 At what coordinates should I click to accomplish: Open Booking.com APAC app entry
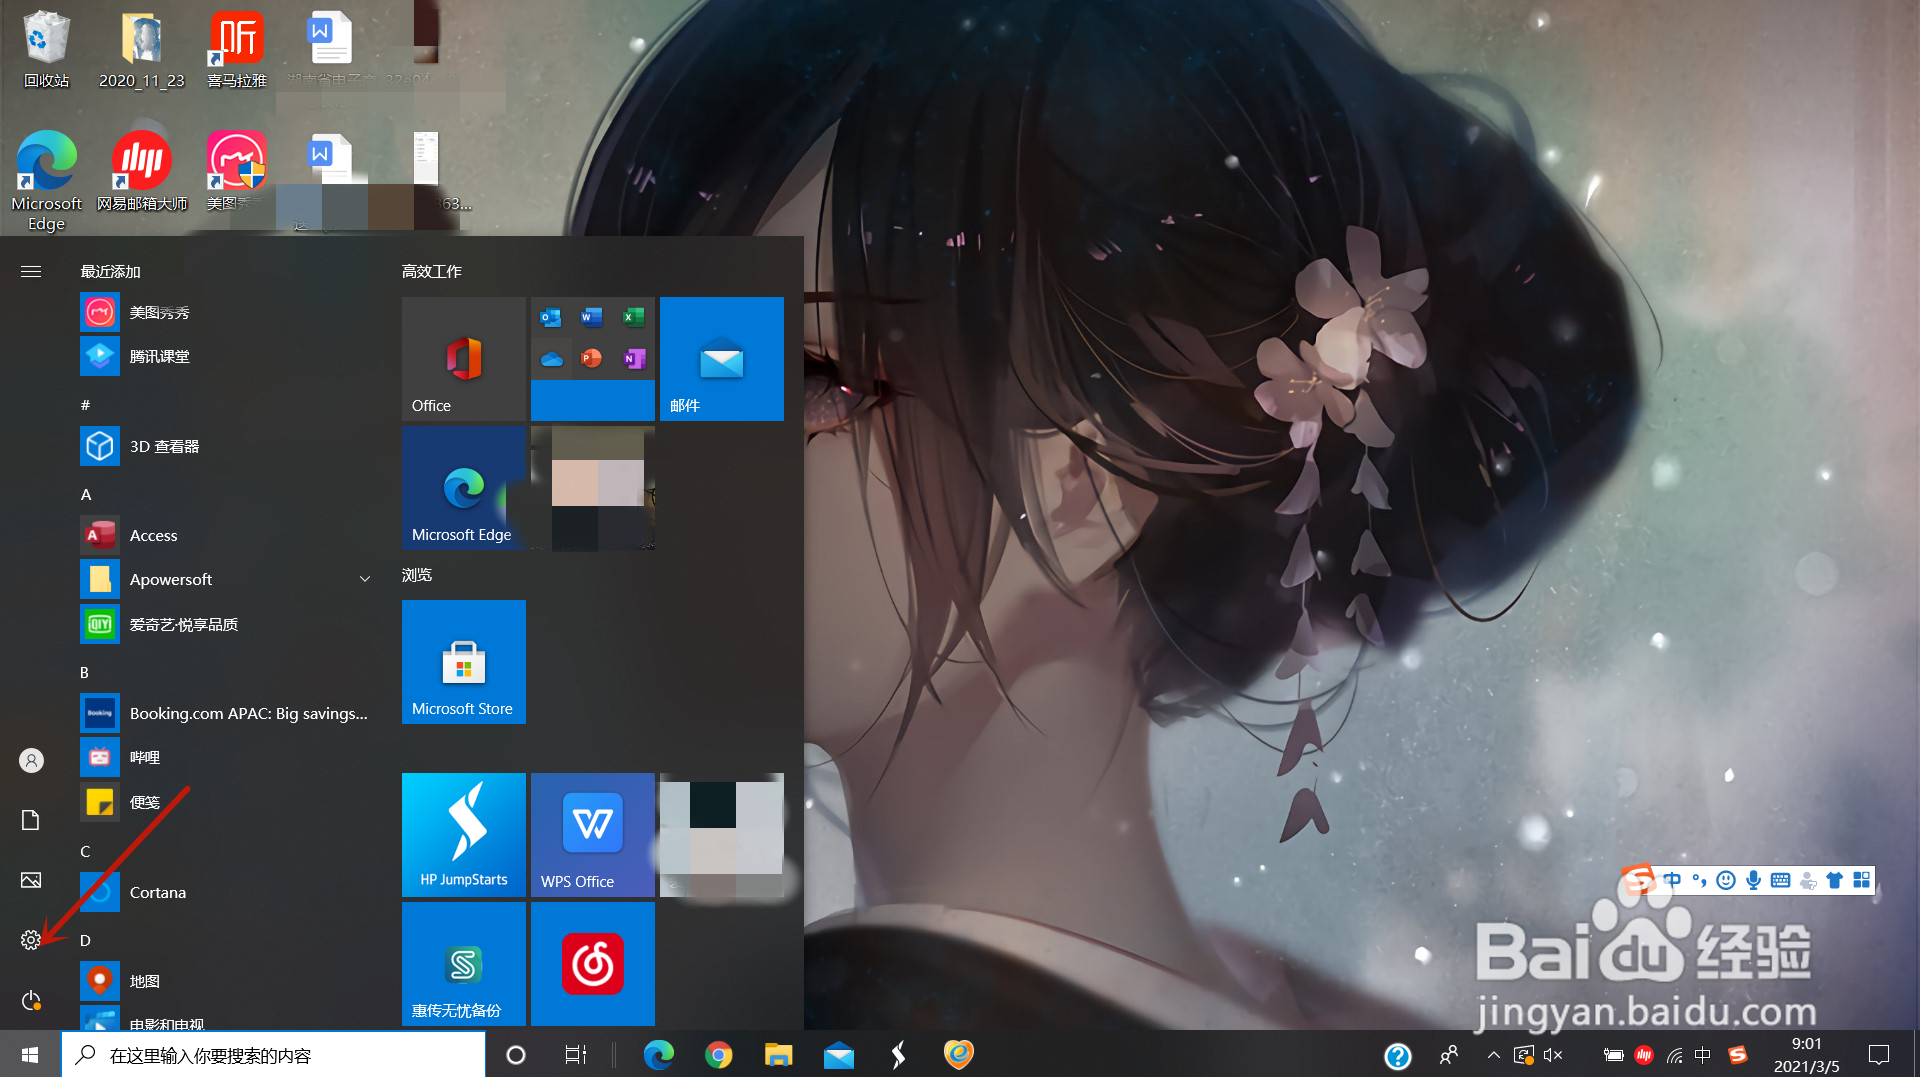pyautogui.click(x=225, y=713)
